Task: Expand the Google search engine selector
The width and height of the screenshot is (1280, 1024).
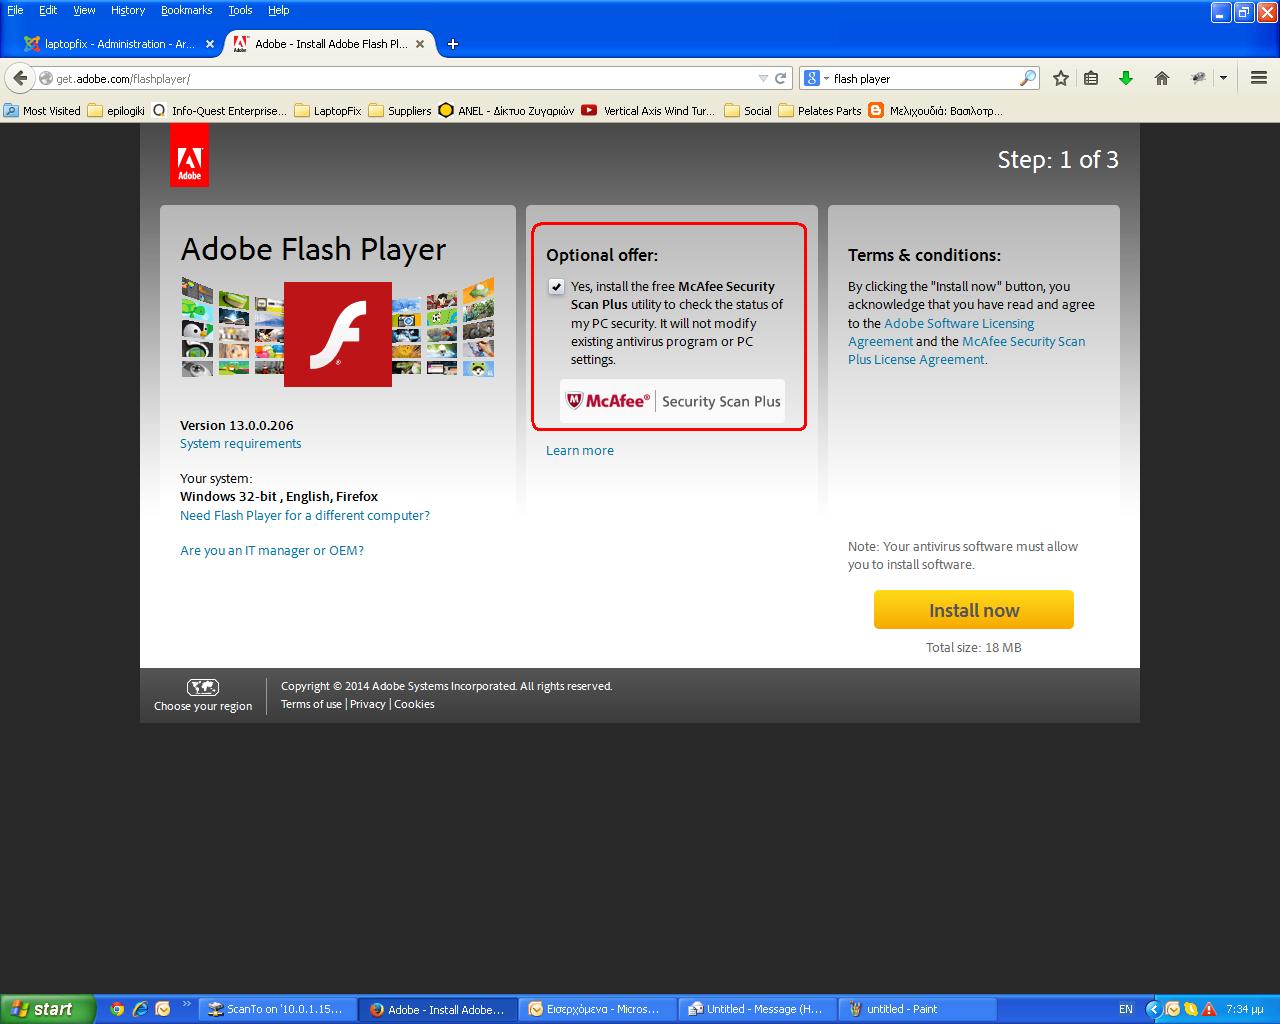Action: point(815,78)
